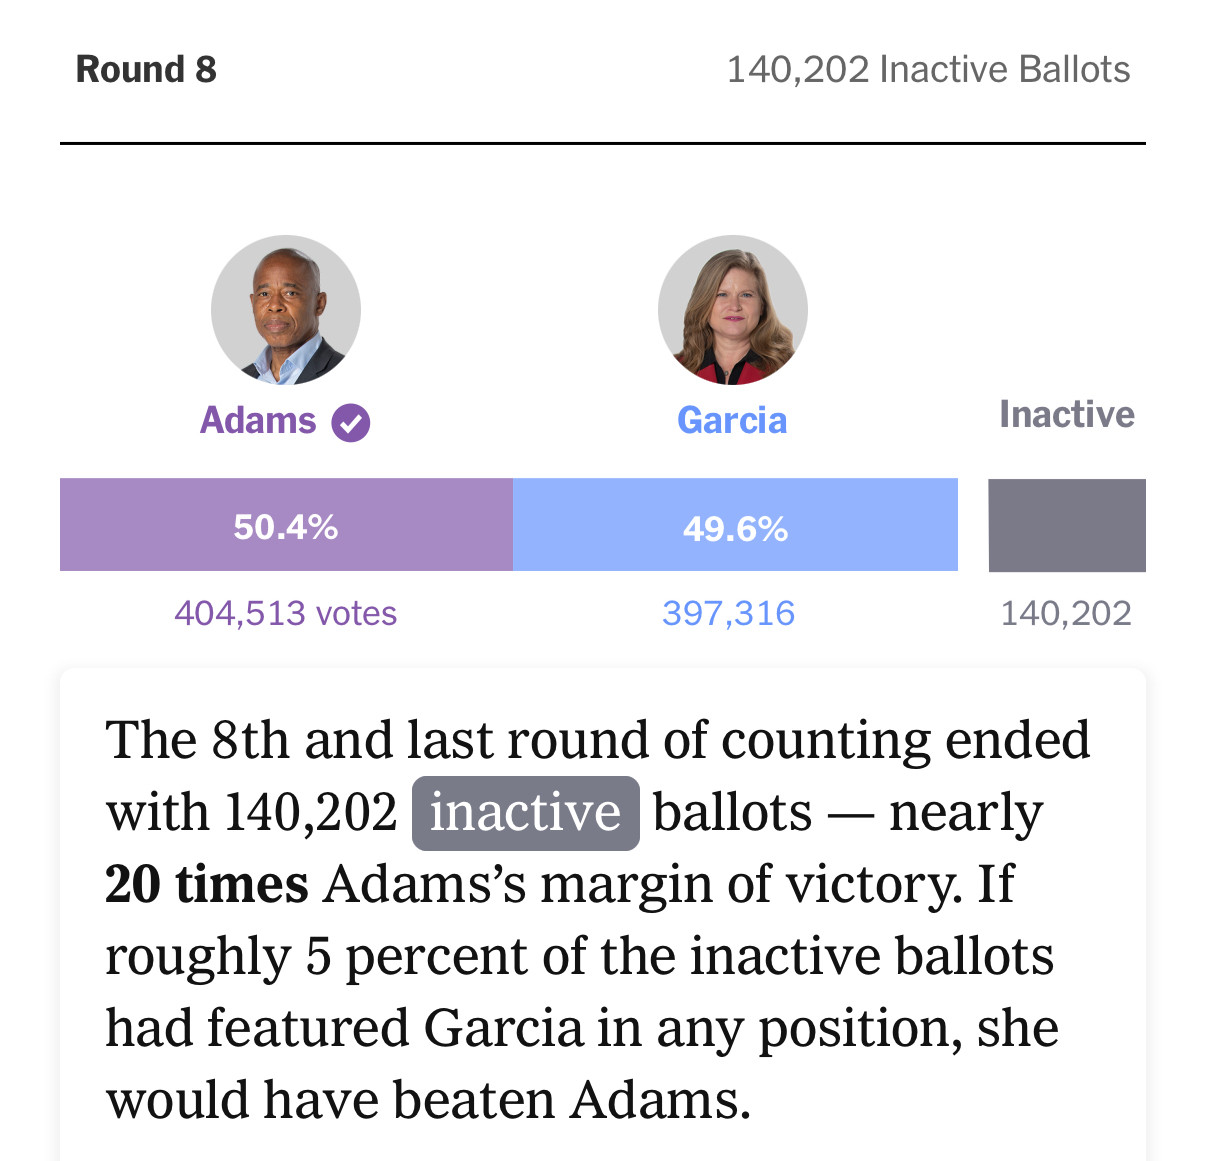Image resolution: width=1206 pixels, height=1161 pixels.
Task: Click the 49.6% percentage label
Action: (735, 529)
